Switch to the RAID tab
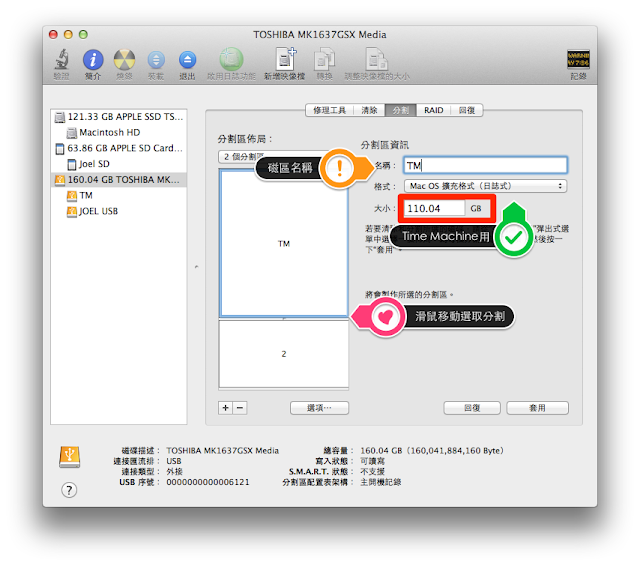The height and width of the screenshot is (566, 640). [433, 110]
